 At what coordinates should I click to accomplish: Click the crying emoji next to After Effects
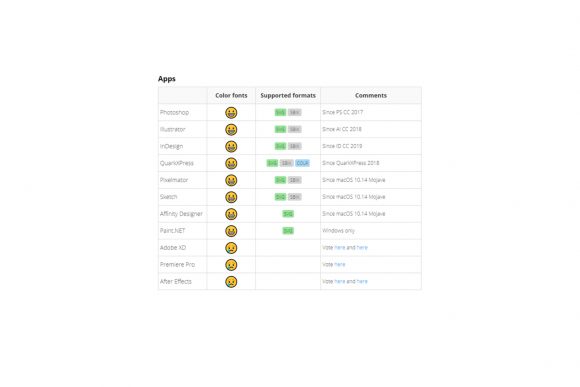click(x=231, y=282)
